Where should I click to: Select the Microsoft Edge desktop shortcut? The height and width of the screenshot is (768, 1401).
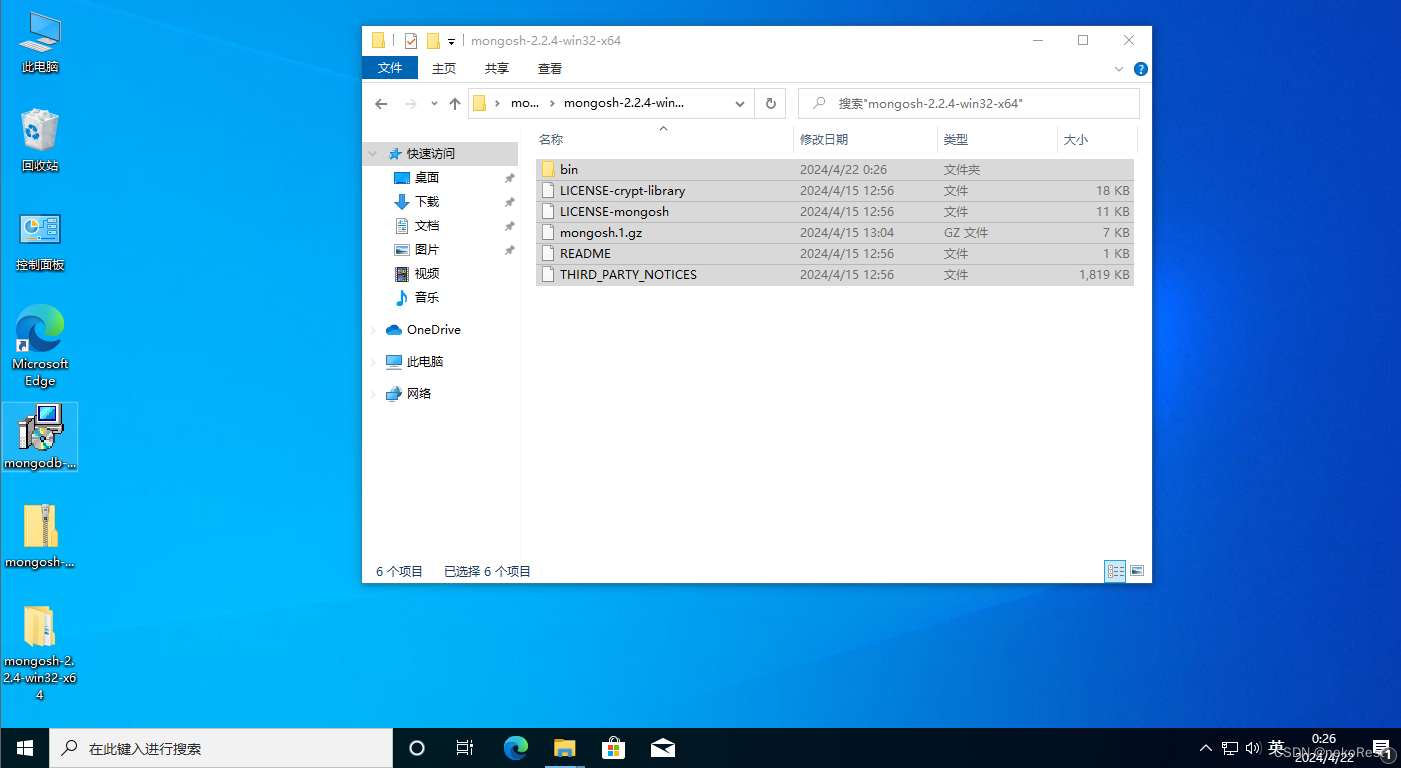coord(40,346)
